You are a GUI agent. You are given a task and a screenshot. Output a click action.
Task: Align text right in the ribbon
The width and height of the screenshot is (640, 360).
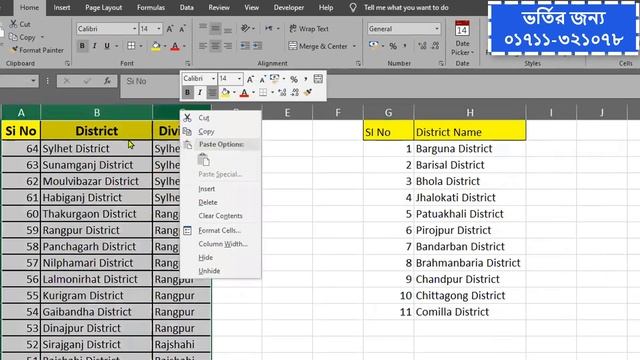228,46
